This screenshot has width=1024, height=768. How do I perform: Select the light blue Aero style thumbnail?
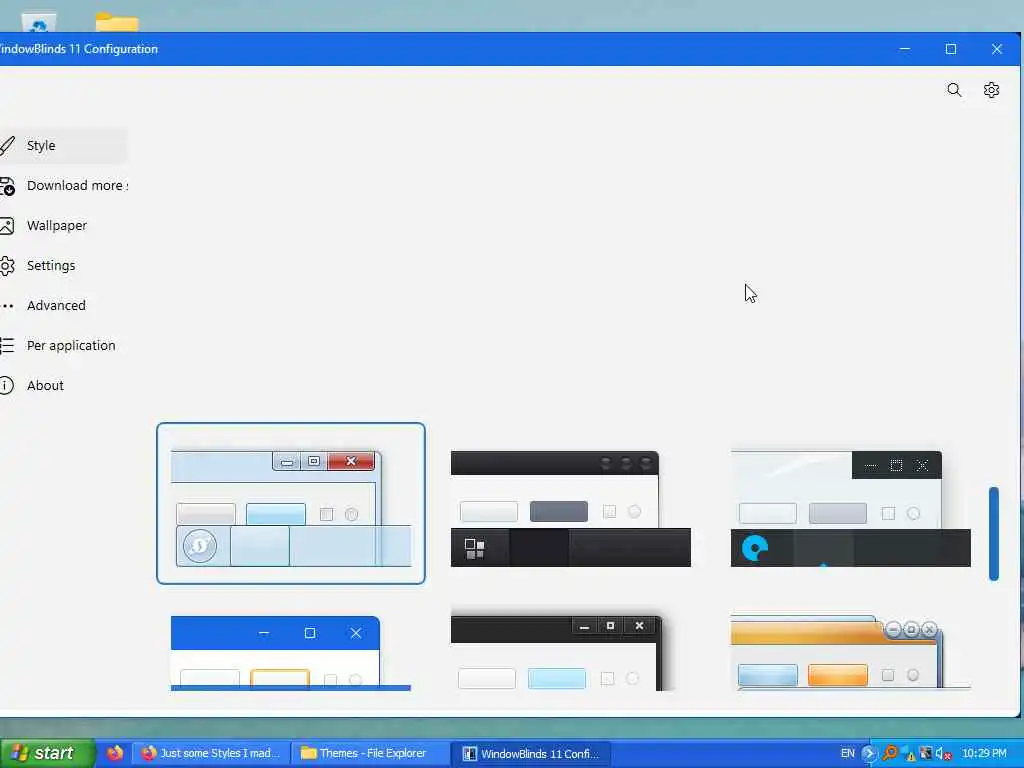tap(291, 504)
